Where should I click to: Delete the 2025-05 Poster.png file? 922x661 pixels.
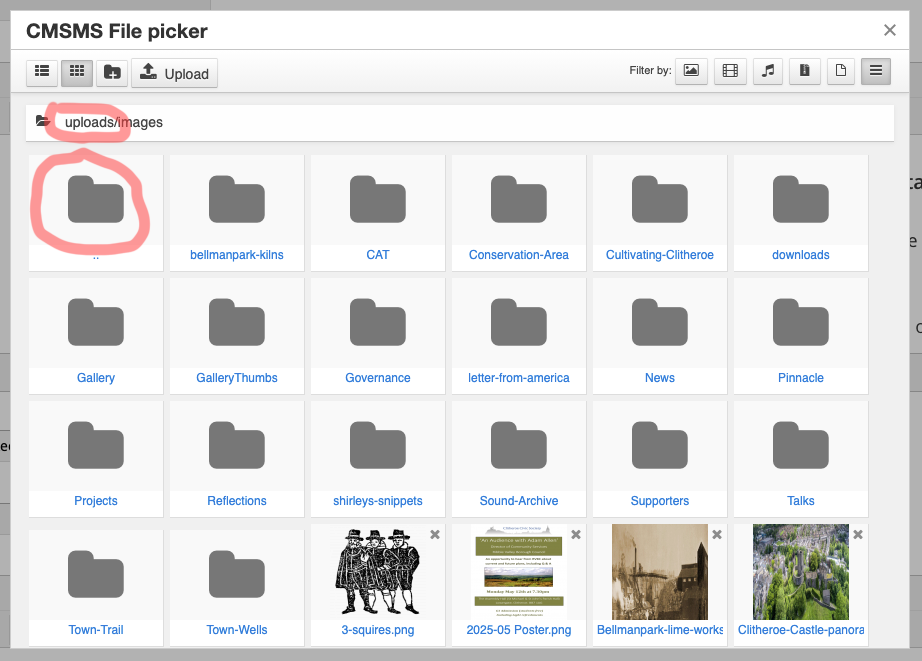(576, 535)
